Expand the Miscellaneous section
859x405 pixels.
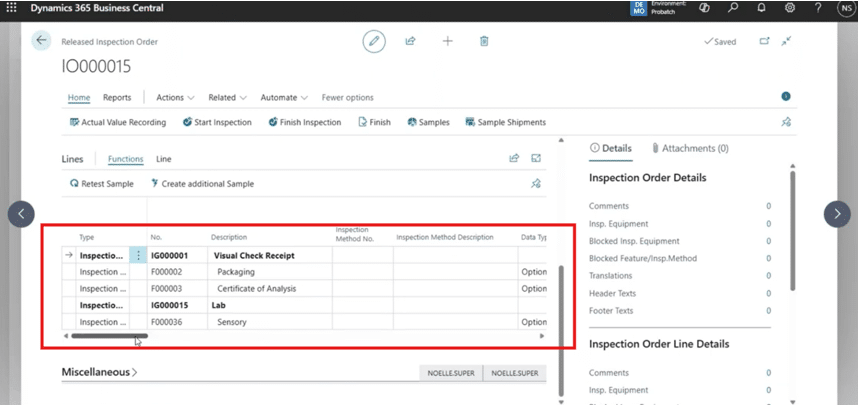coord(100,372)
